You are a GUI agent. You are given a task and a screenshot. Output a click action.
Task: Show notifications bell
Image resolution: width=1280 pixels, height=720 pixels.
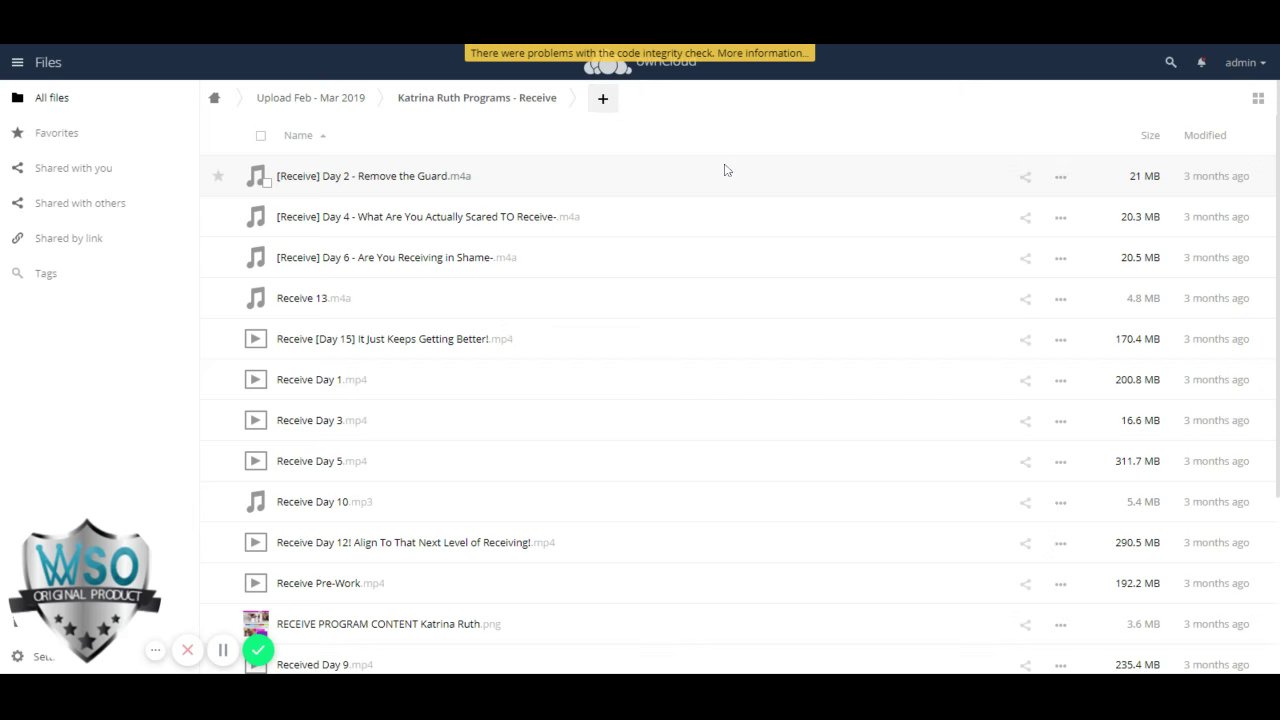pyautogui.click(x=1201, y=62)
